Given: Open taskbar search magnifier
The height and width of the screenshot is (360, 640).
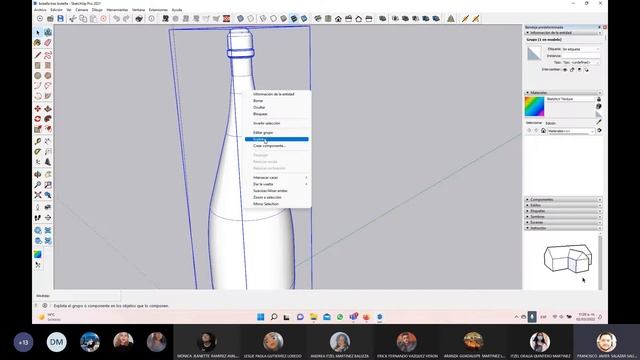Looking at the screenshot, I should click(274, 317).
